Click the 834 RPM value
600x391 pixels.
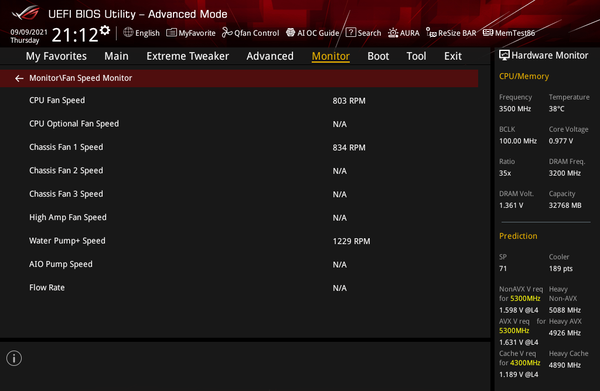(349, 148)
